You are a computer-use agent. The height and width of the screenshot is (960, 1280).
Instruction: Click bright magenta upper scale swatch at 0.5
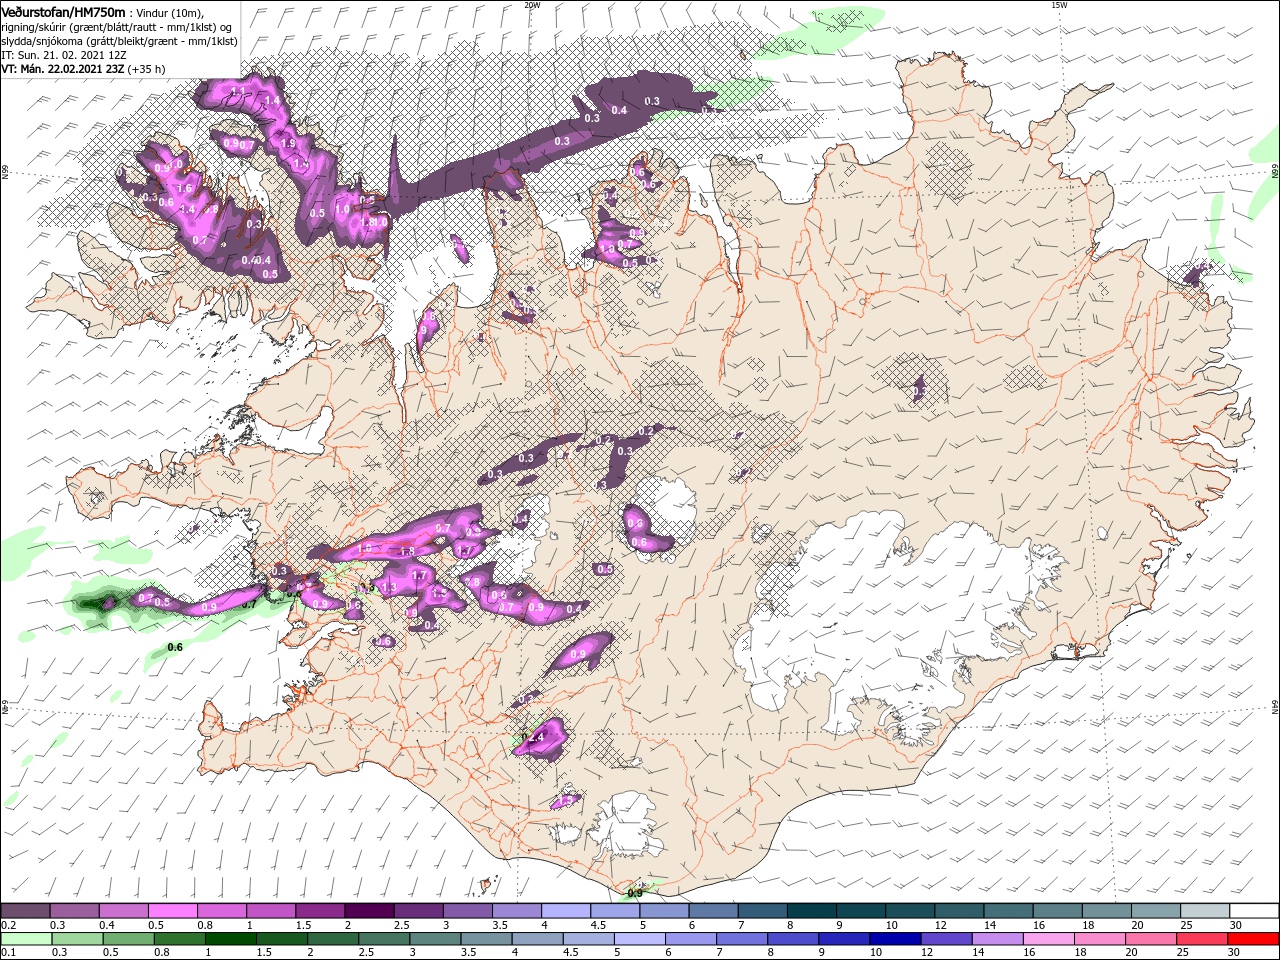[x=172, y=911]
